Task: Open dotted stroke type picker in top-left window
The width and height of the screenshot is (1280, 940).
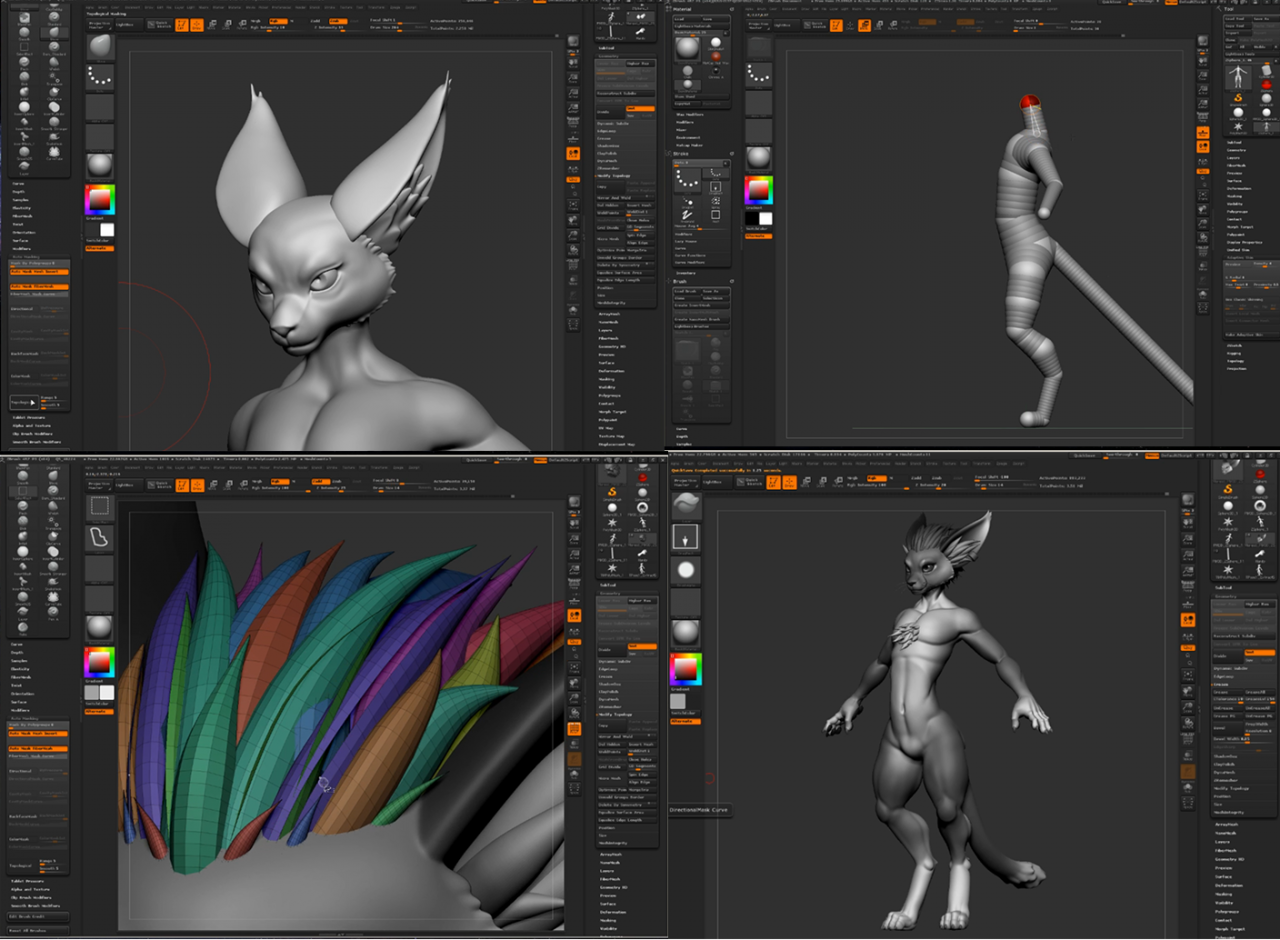Action: (x=99, y=78)
